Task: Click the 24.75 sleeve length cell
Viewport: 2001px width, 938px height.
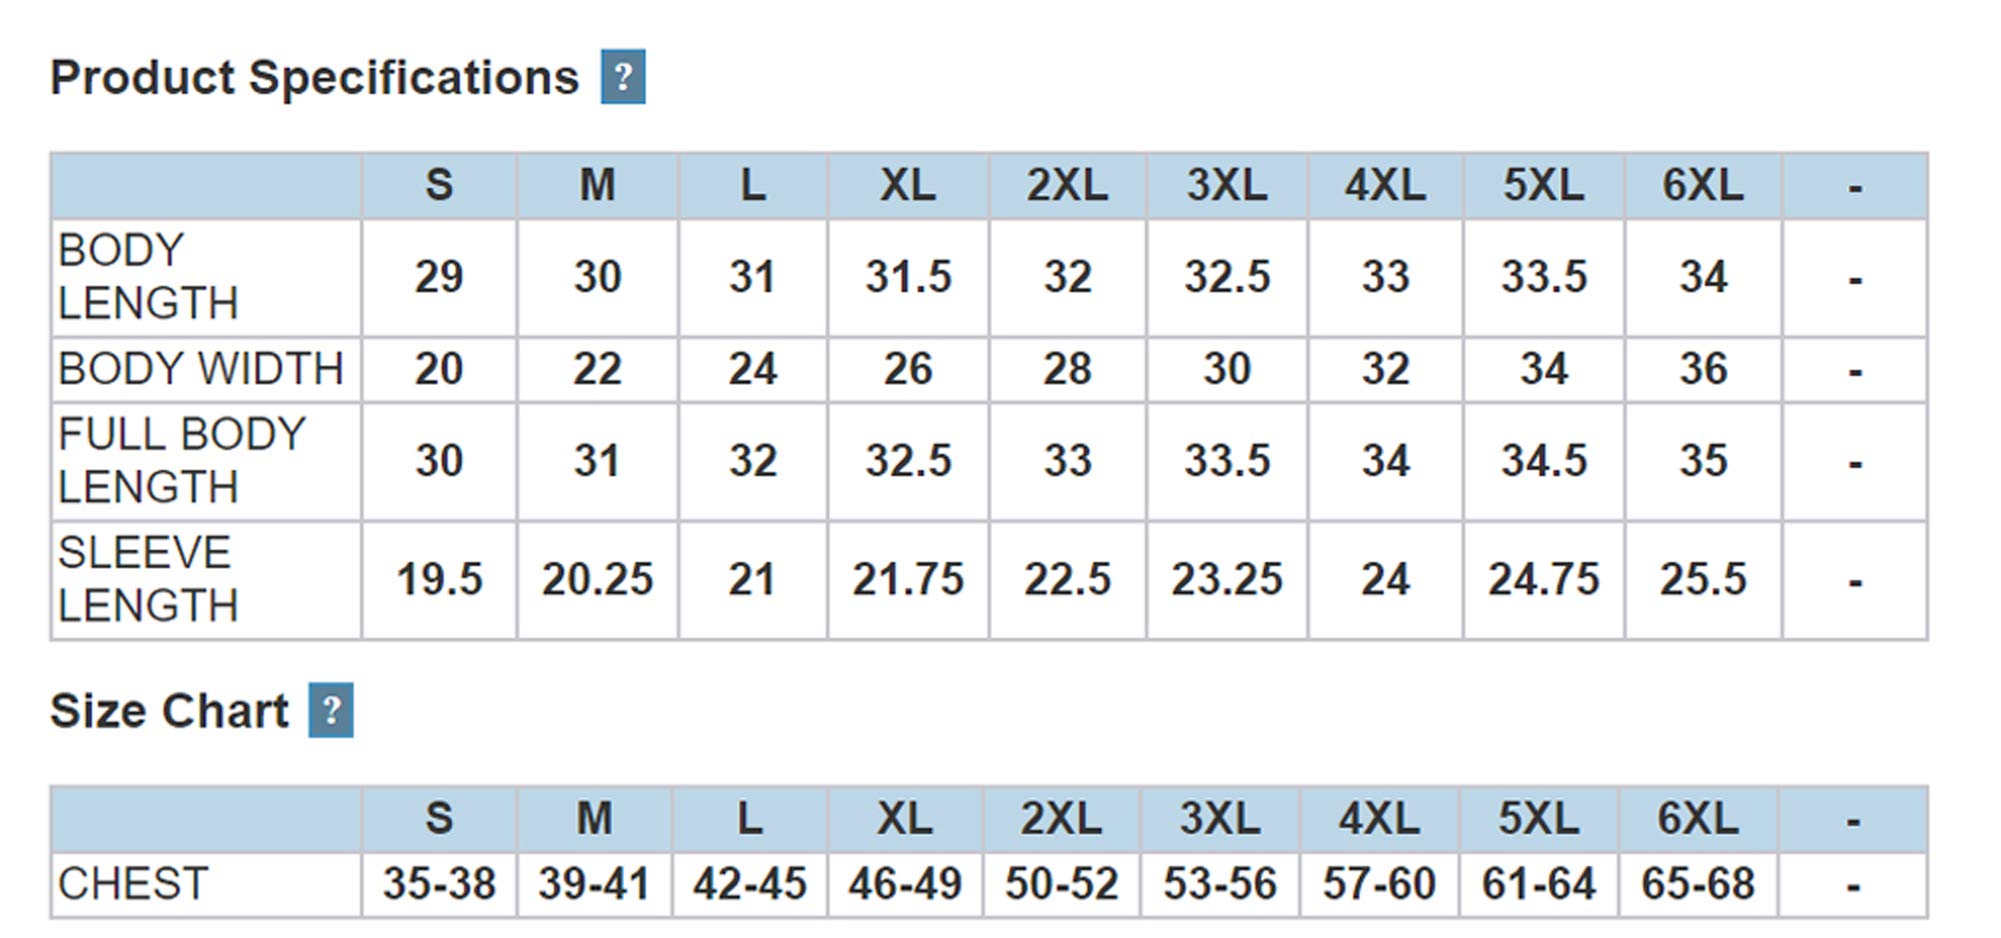Action: 1543,580
